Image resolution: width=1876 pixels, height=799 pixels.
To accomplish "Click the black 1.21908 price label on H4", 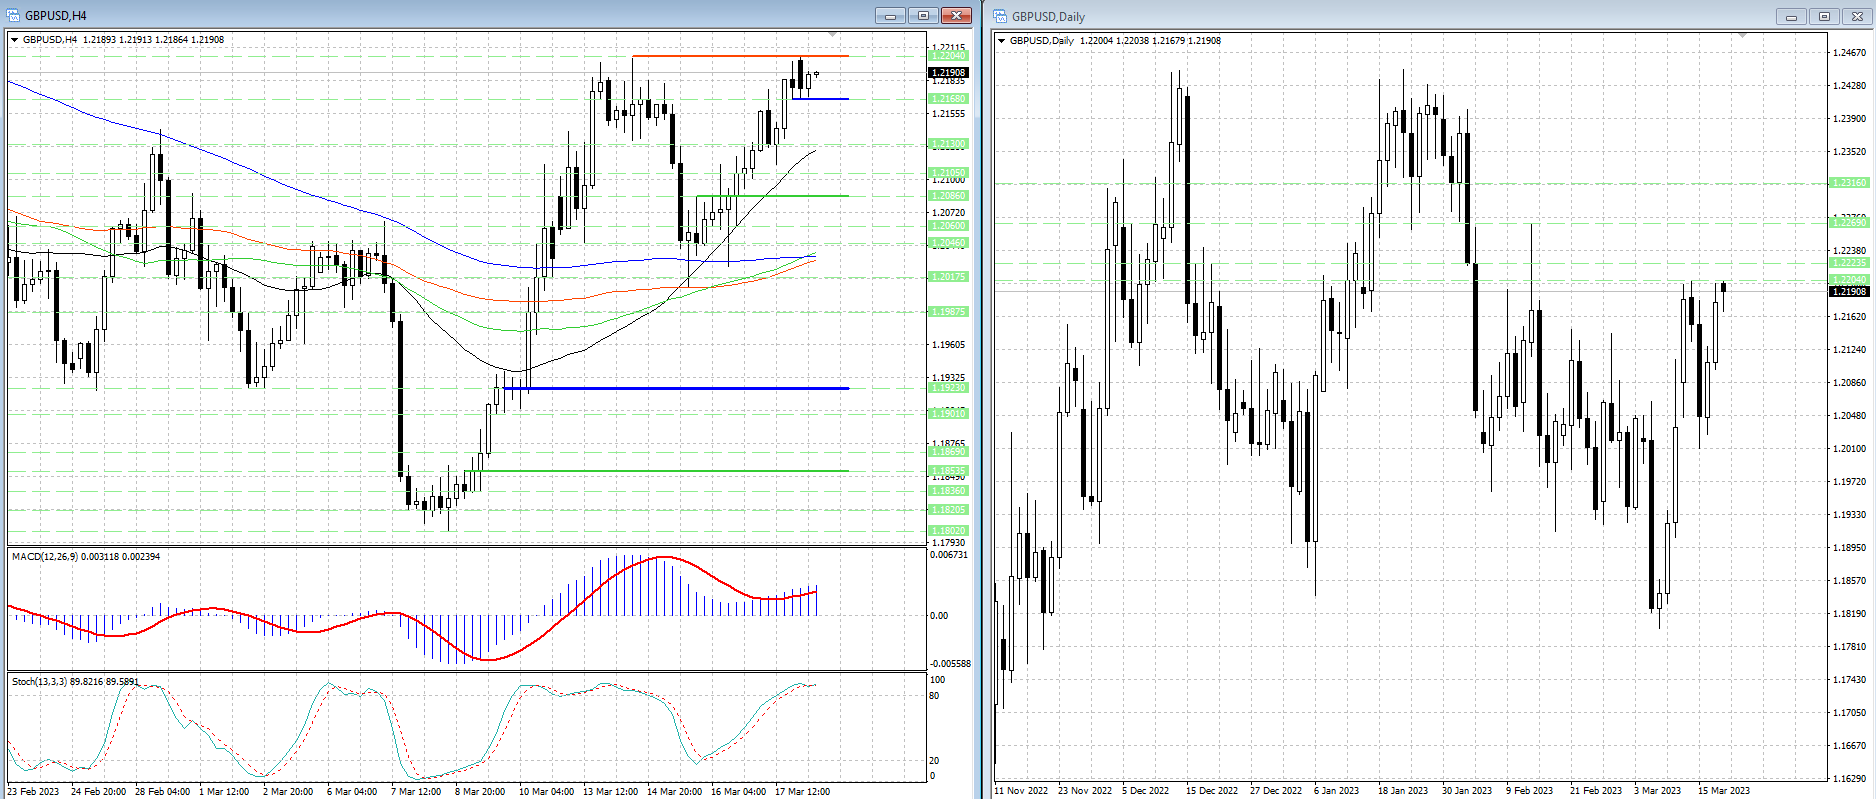I will coord(948,72).
